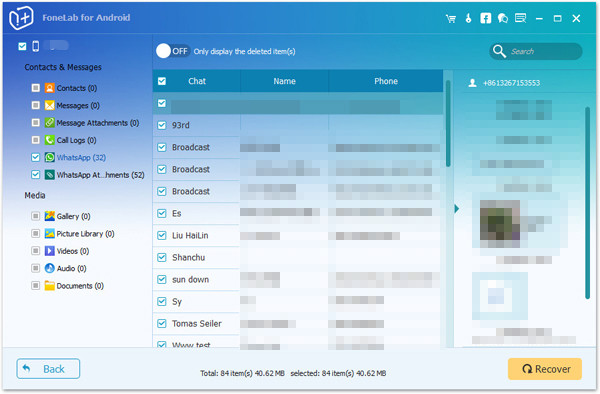Select the Sy chat row
Screen dimensions: 600x394
click(298, 301)
